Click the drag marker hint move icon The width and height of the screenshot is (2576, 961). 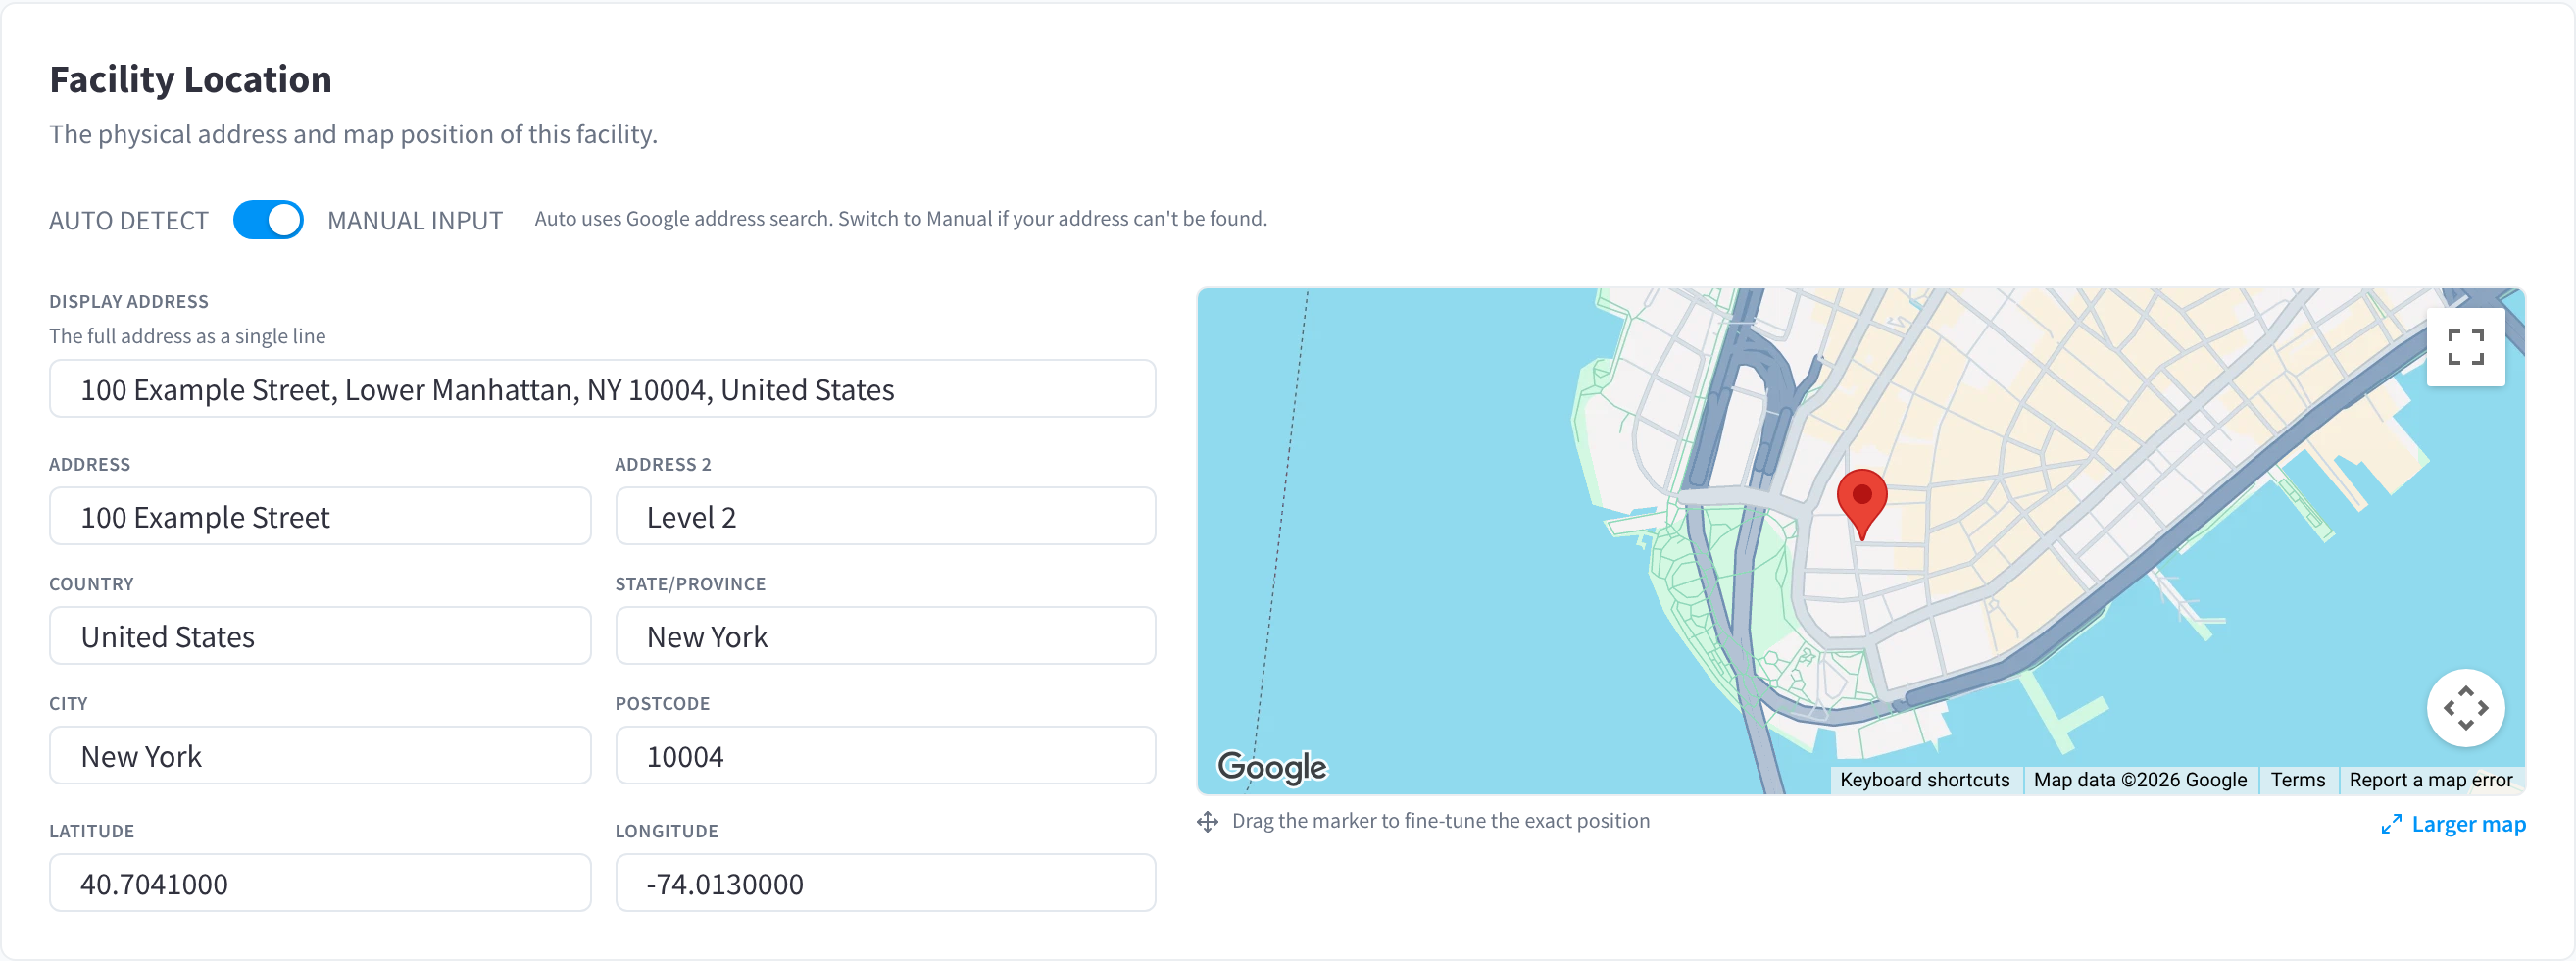tap(1208, 822)
